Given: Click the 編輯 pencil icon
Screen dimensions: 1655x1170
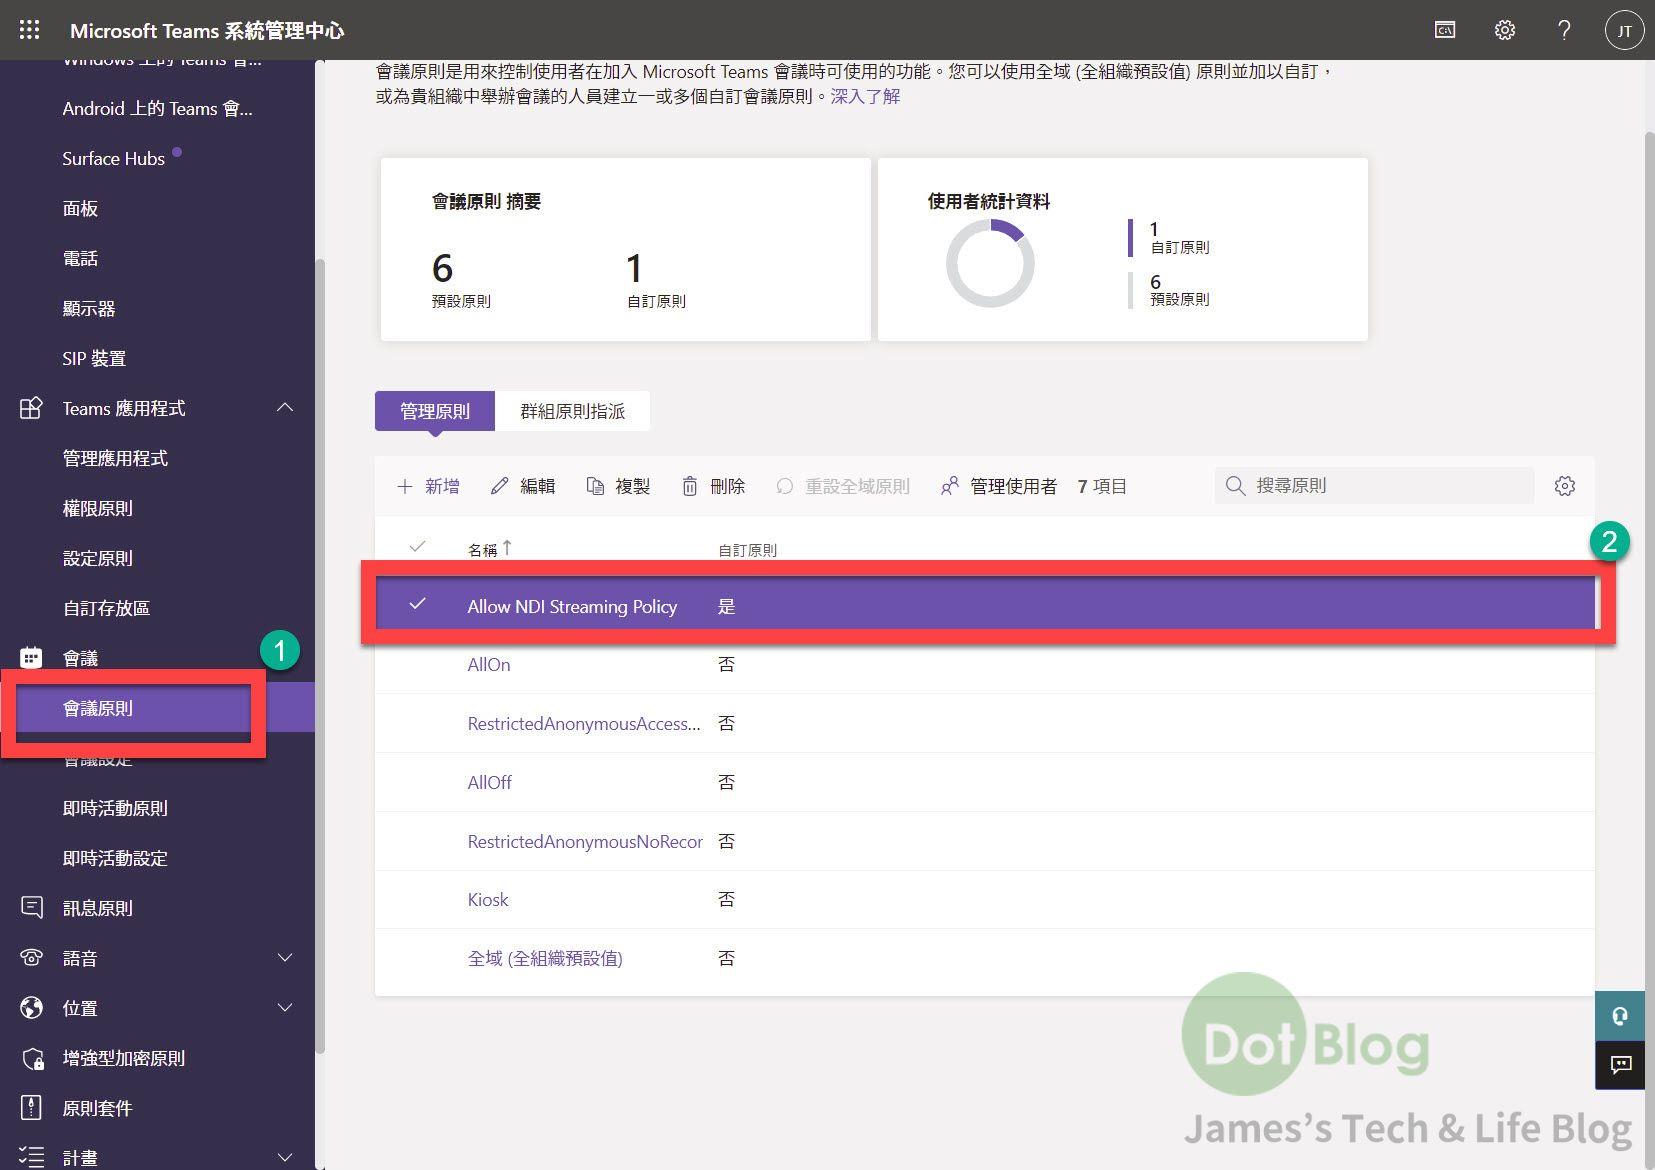Looking at the screenshot, I should [x=500, y=486].
